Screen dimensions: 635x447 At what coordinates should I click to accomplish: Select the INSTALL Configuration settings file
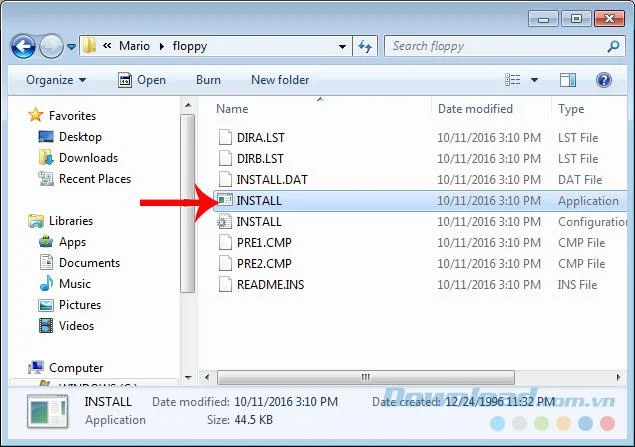[420, 222]
